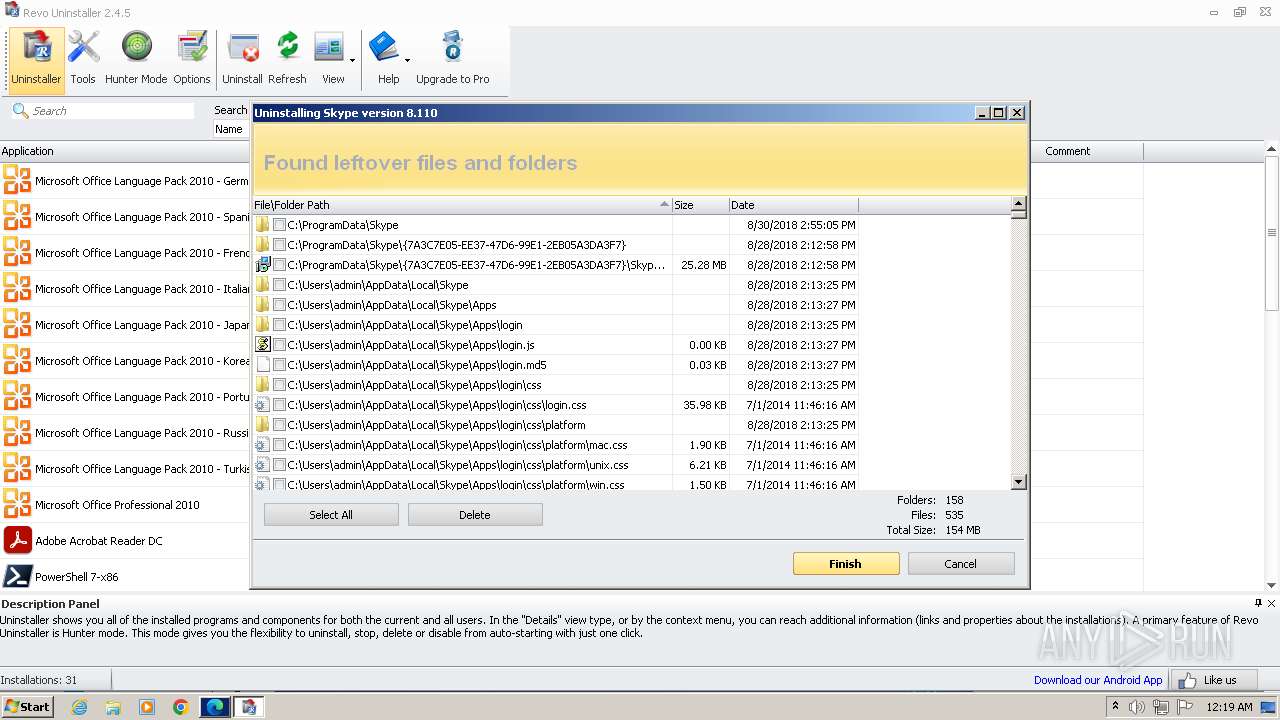This screenshot has width=1280, height=720.
Task: Select row login\css\platform\unix.css
Action: 555,465
